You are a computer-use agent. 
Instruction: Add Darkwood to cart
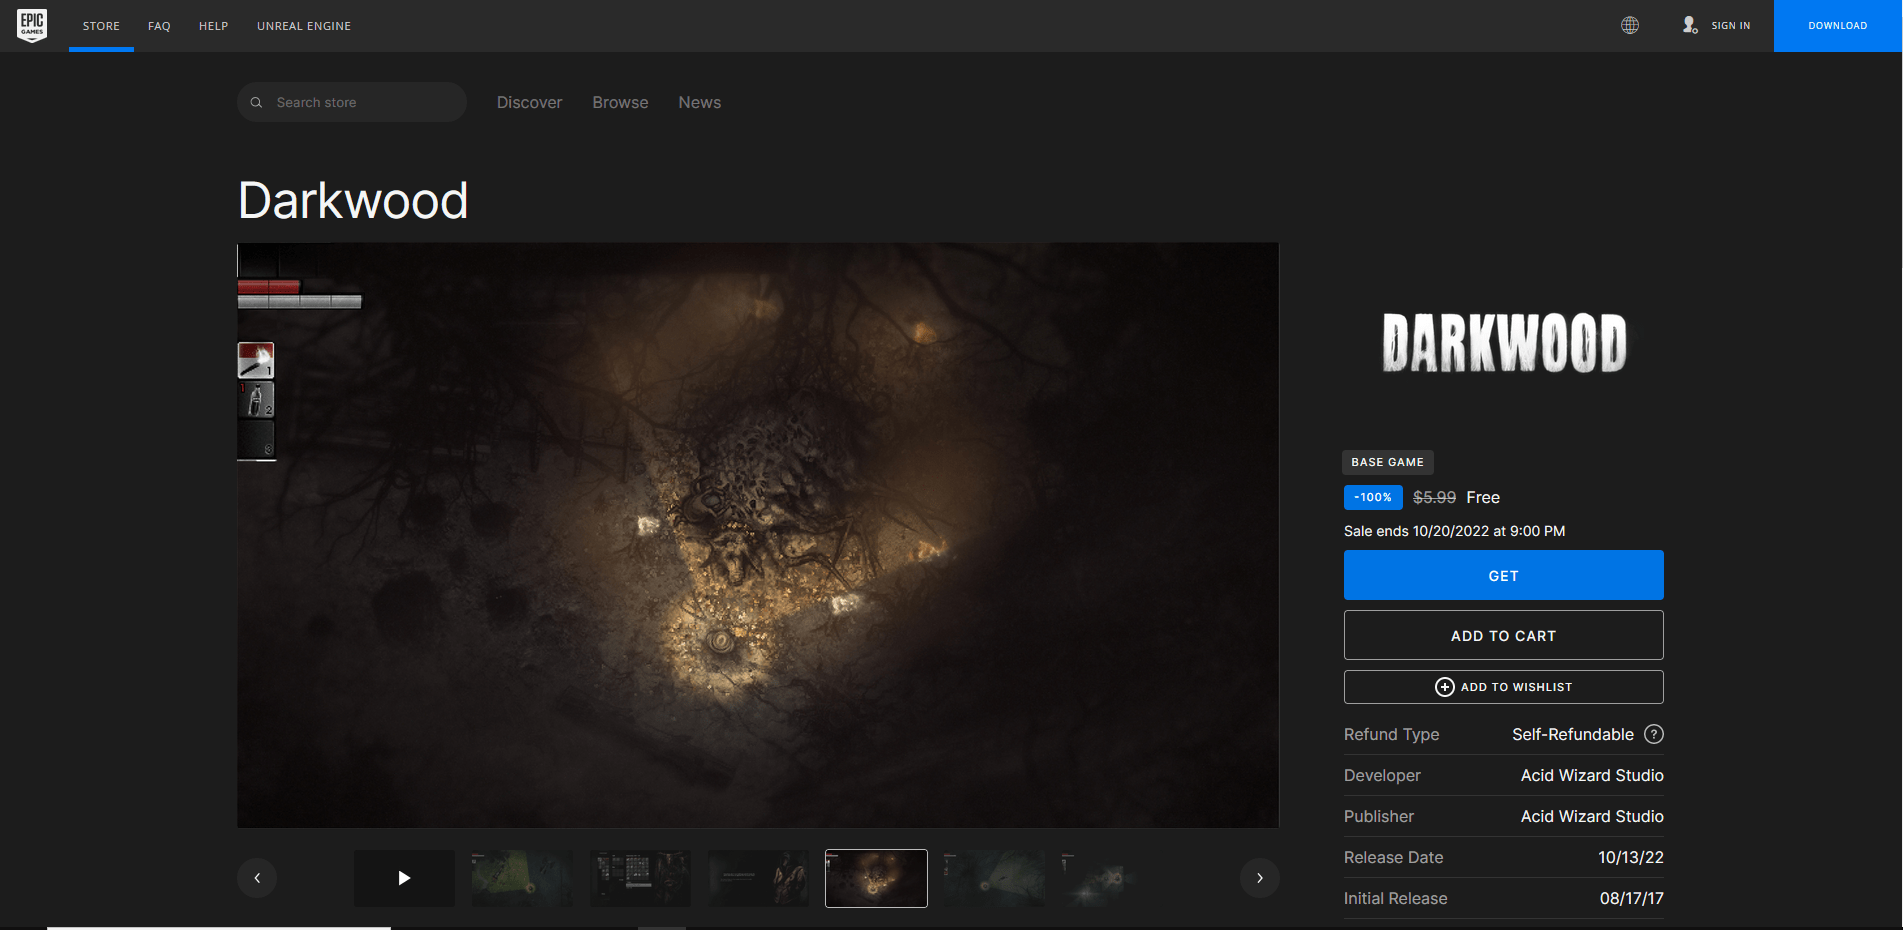click(x=1504, y=635)
